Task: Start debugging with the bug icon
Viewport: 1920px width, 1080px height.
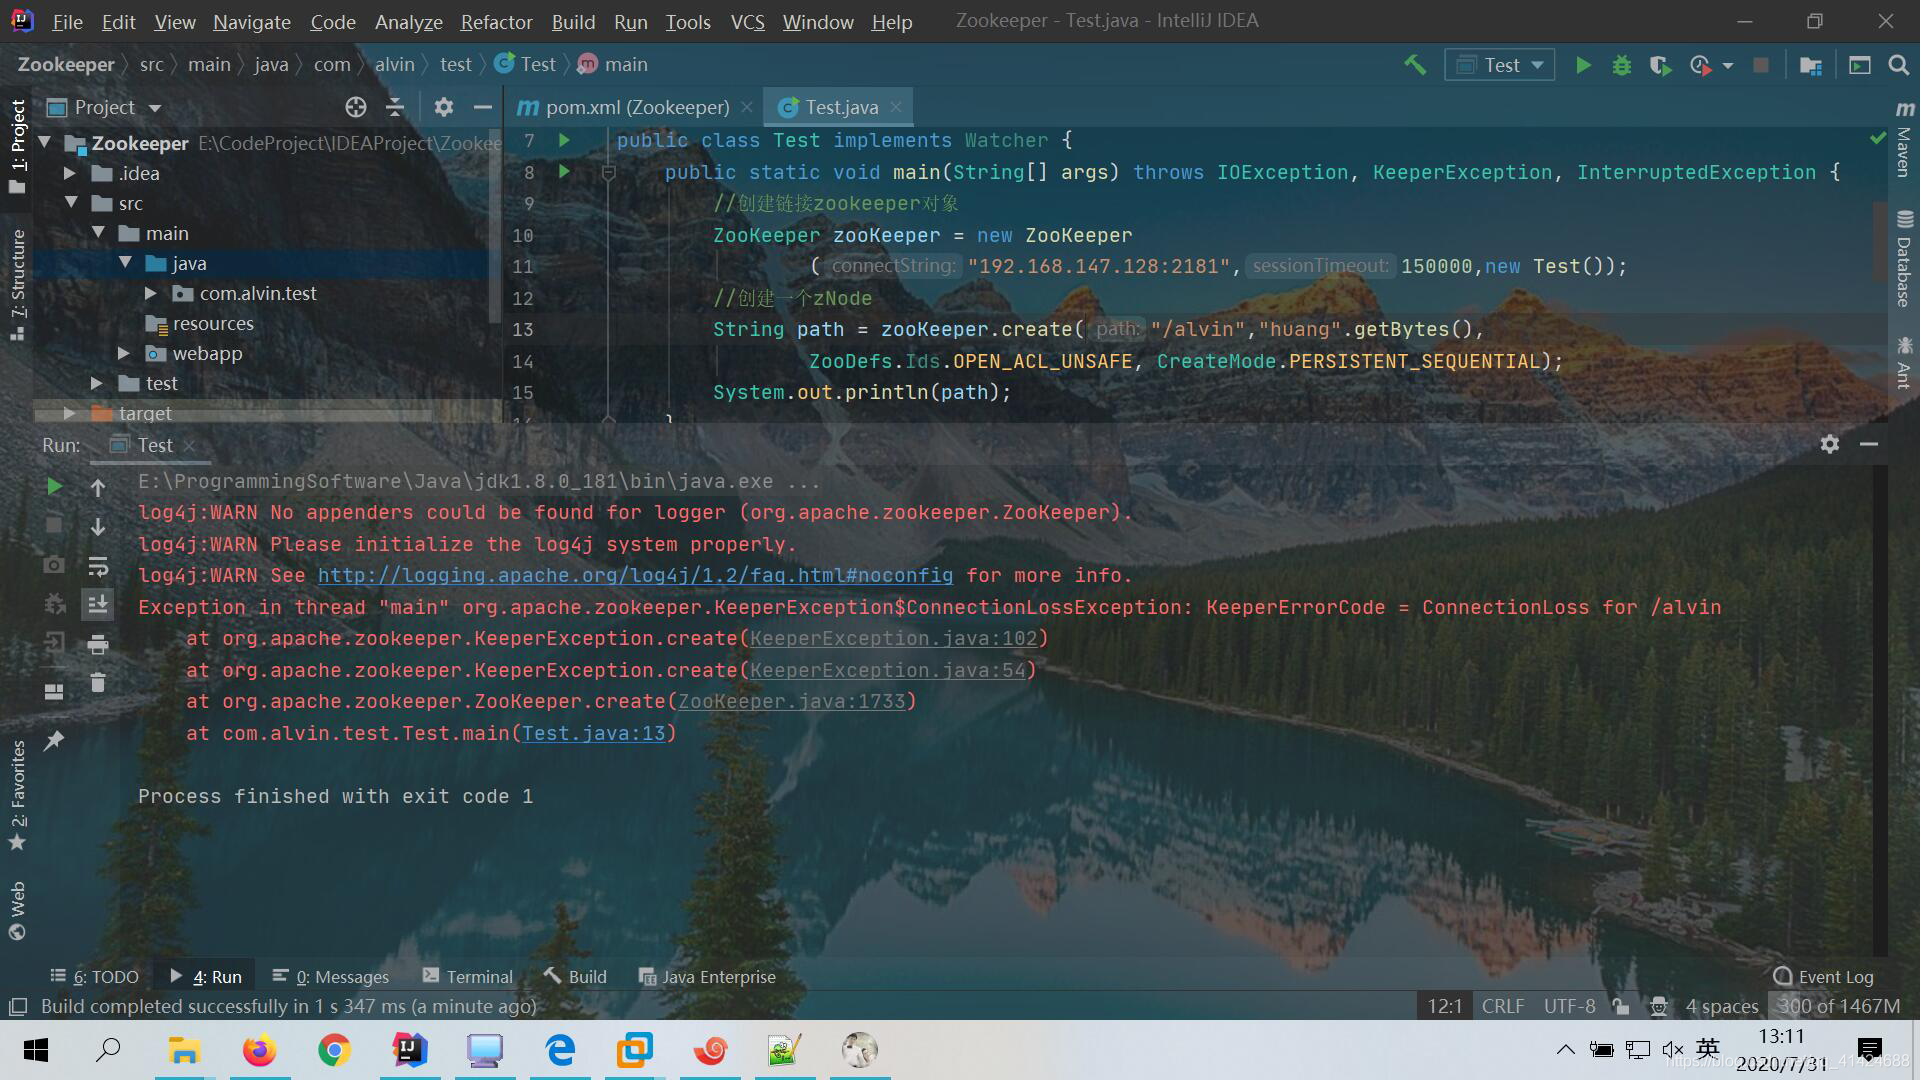Action: point(1622,65)
